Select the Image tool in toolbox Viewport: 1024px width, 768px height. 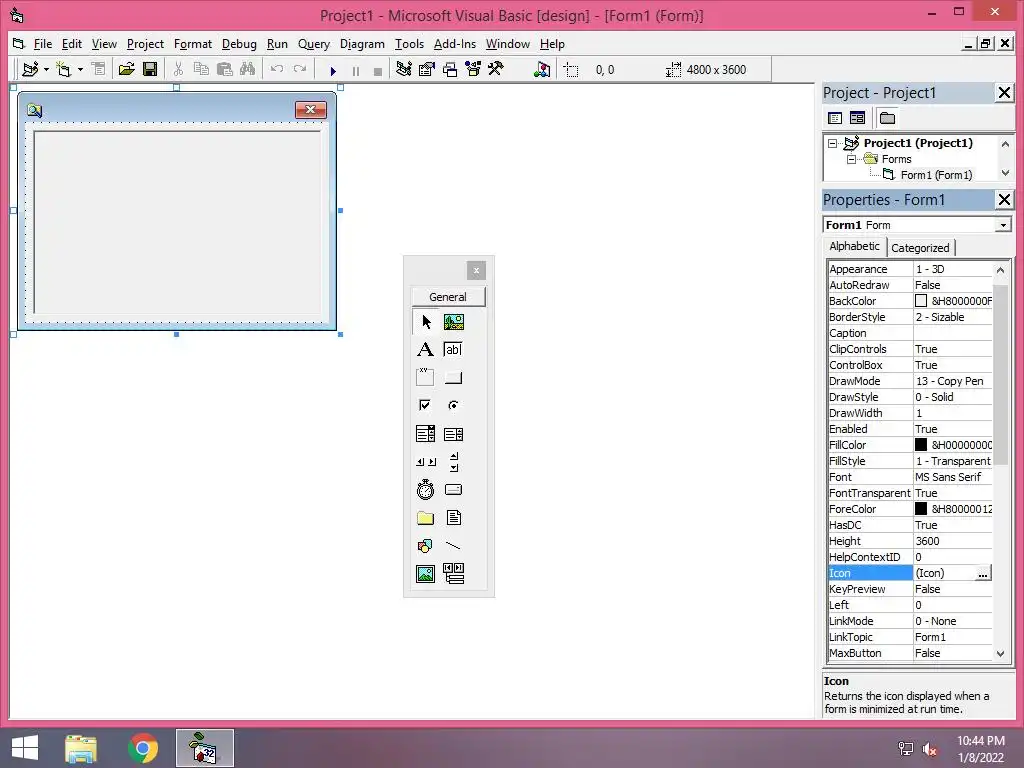point(425,573)
